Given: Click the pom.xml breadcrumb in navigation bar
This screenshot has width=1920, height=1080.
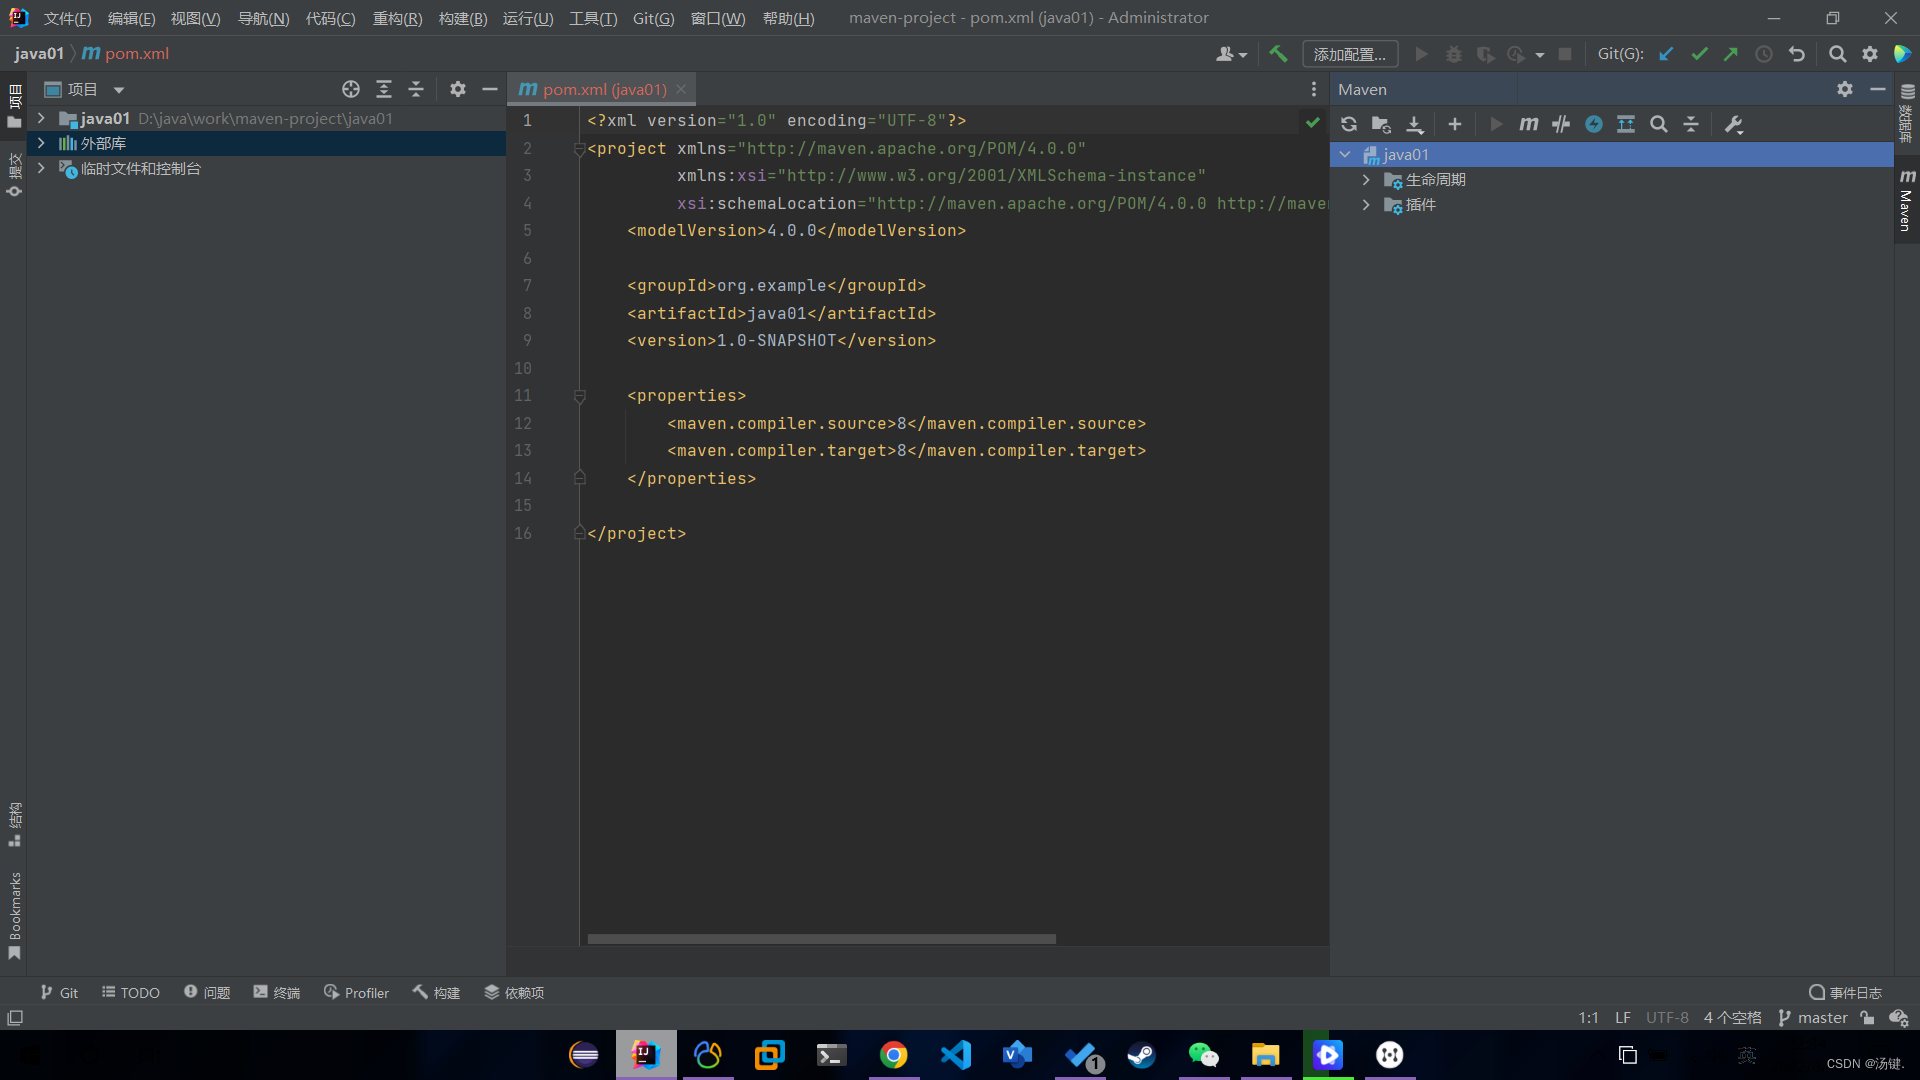Looking at the screenshot, I should (126, 54).
